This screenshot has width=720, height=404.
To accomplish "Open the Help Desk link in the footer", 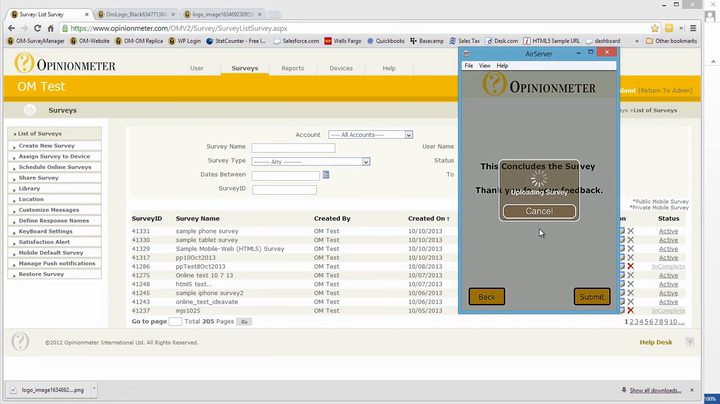I will point(656,342).
